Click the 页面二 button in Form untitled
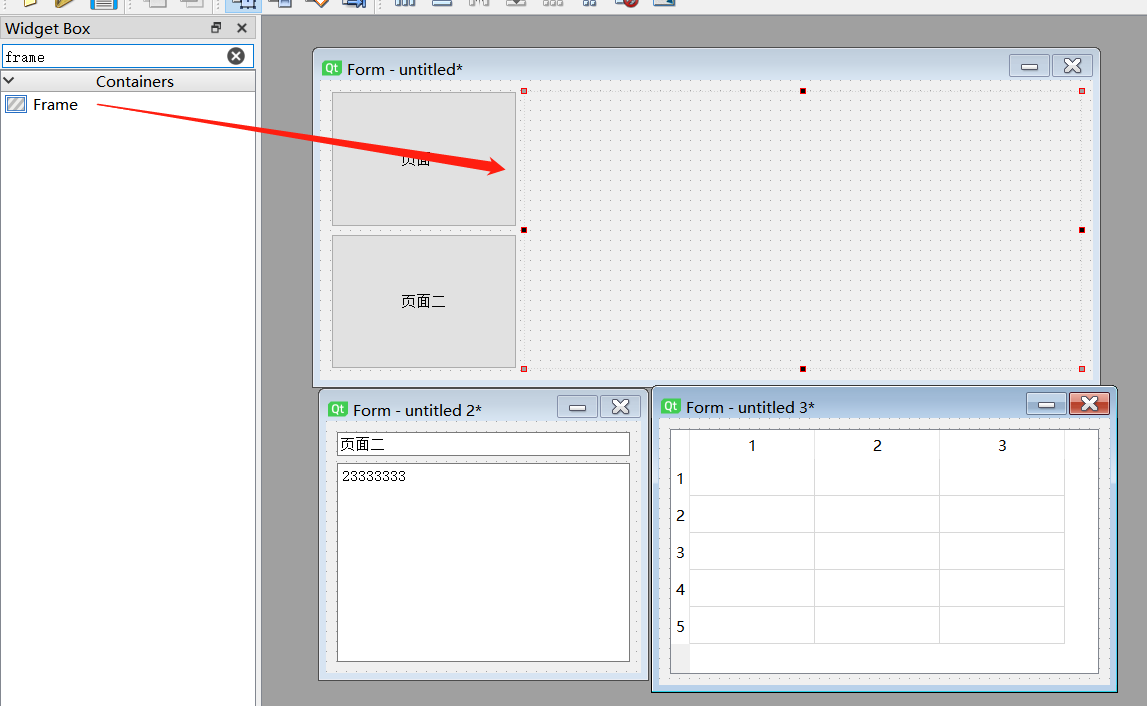Viewport: 1147px width, 706px height. coord(424,301)
